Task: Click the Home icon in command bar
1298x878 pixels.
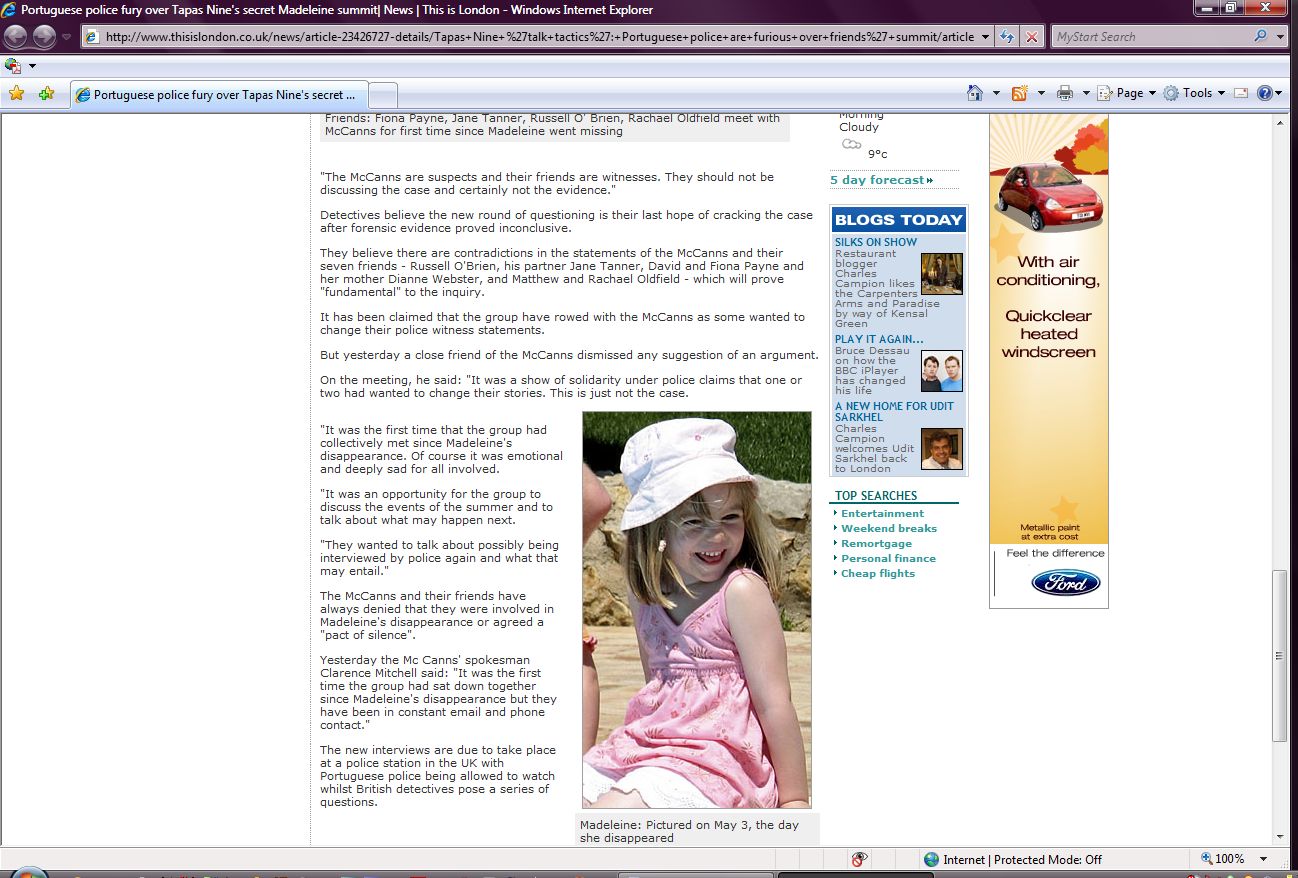Action: 975,93
